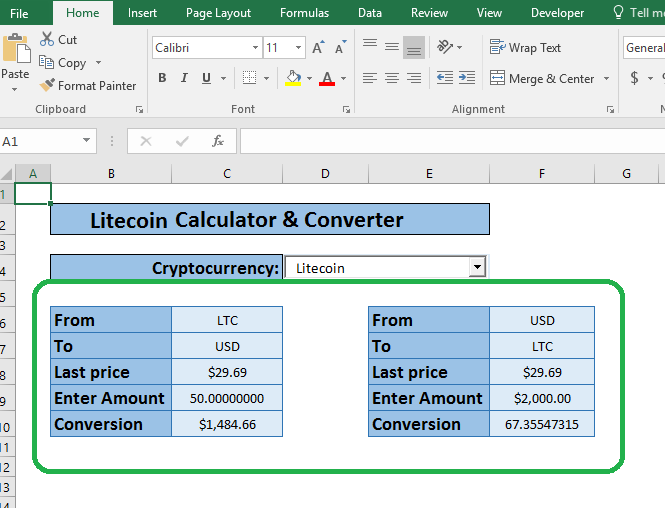Cancel formula entry with X icon
665x508 pixels.
146,141
